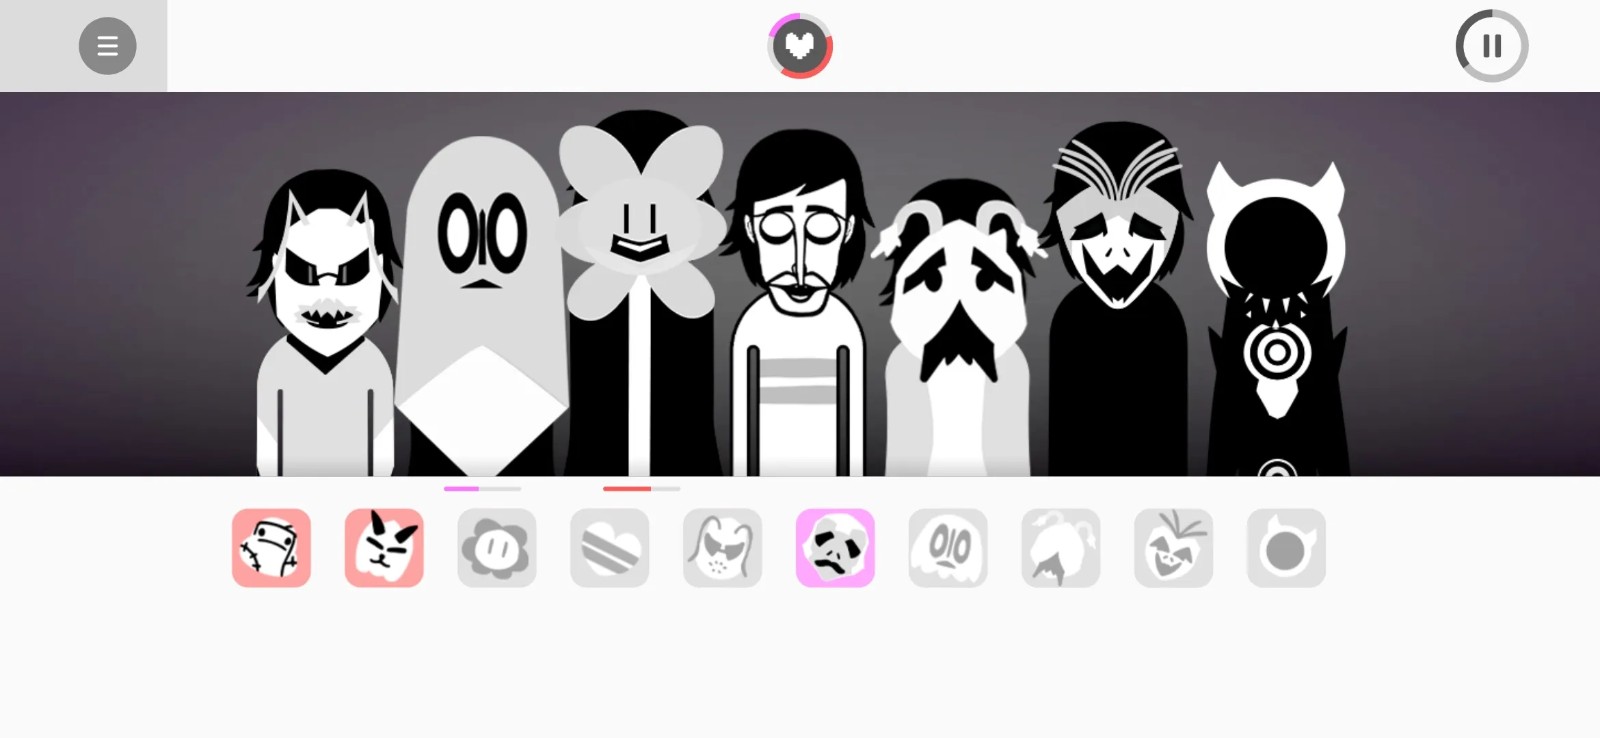The width and height of the screenshot is (1600, 738).
Task: Select the pink stitched-face sound icon
Action: coord(271,548)
